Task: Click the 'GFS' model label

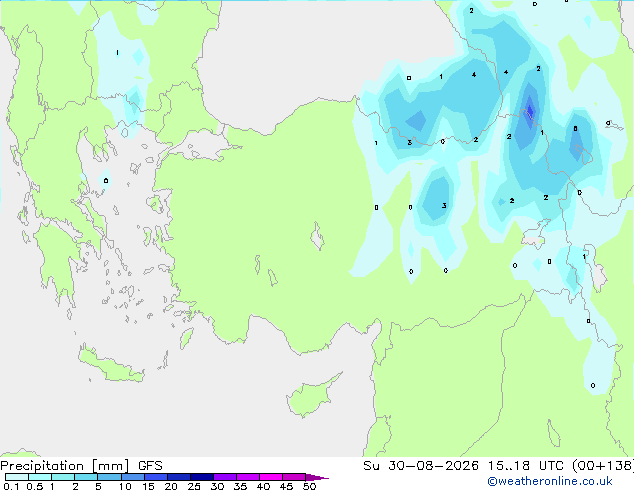Action: click(150, 466)
